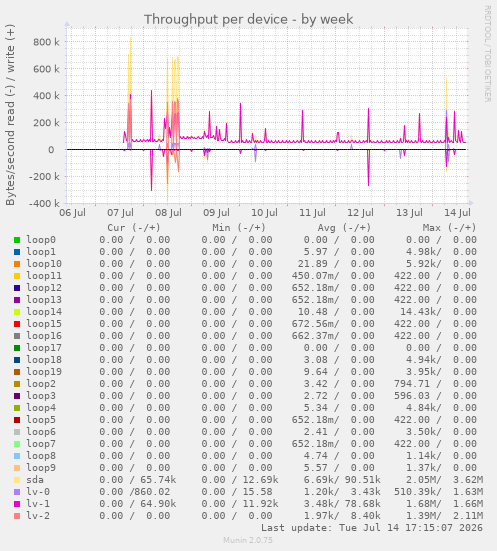Click the Max (-/+) column header
Screen dimensions: 497x551
pyautogui.click(x=449, y=228)
